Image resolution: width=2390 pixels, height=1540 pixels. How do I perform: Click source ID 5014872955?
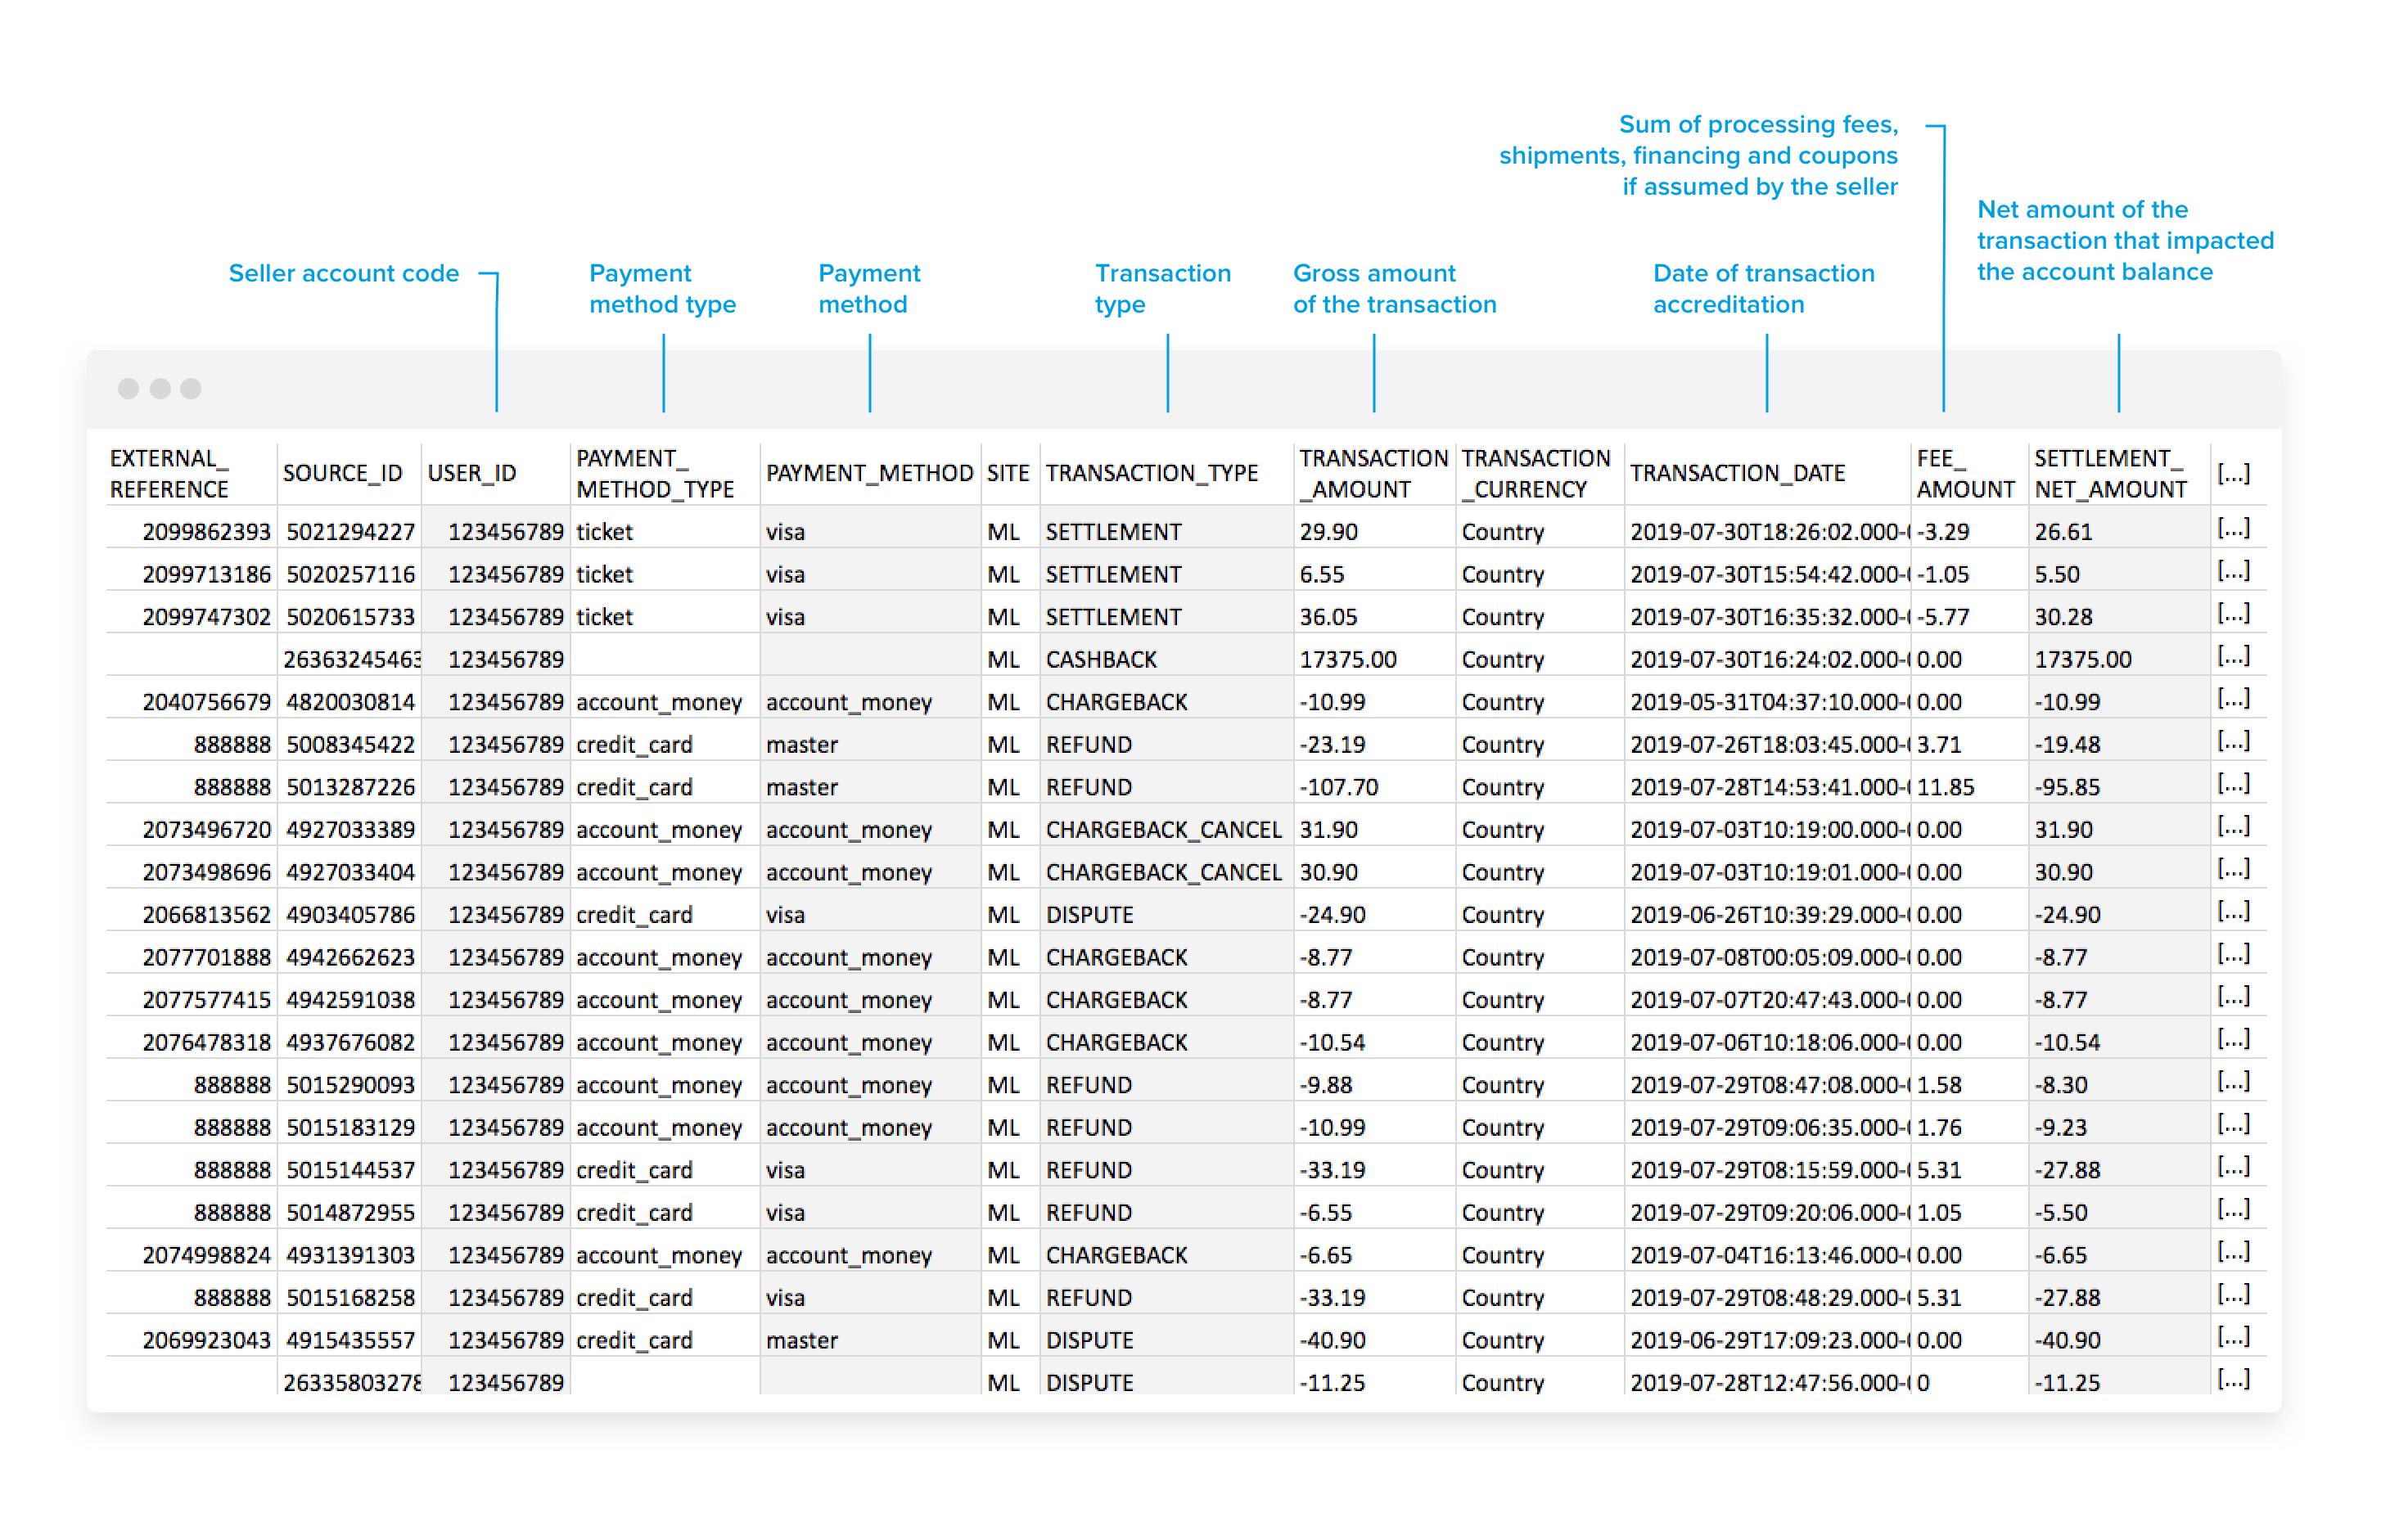point(350,1212)
